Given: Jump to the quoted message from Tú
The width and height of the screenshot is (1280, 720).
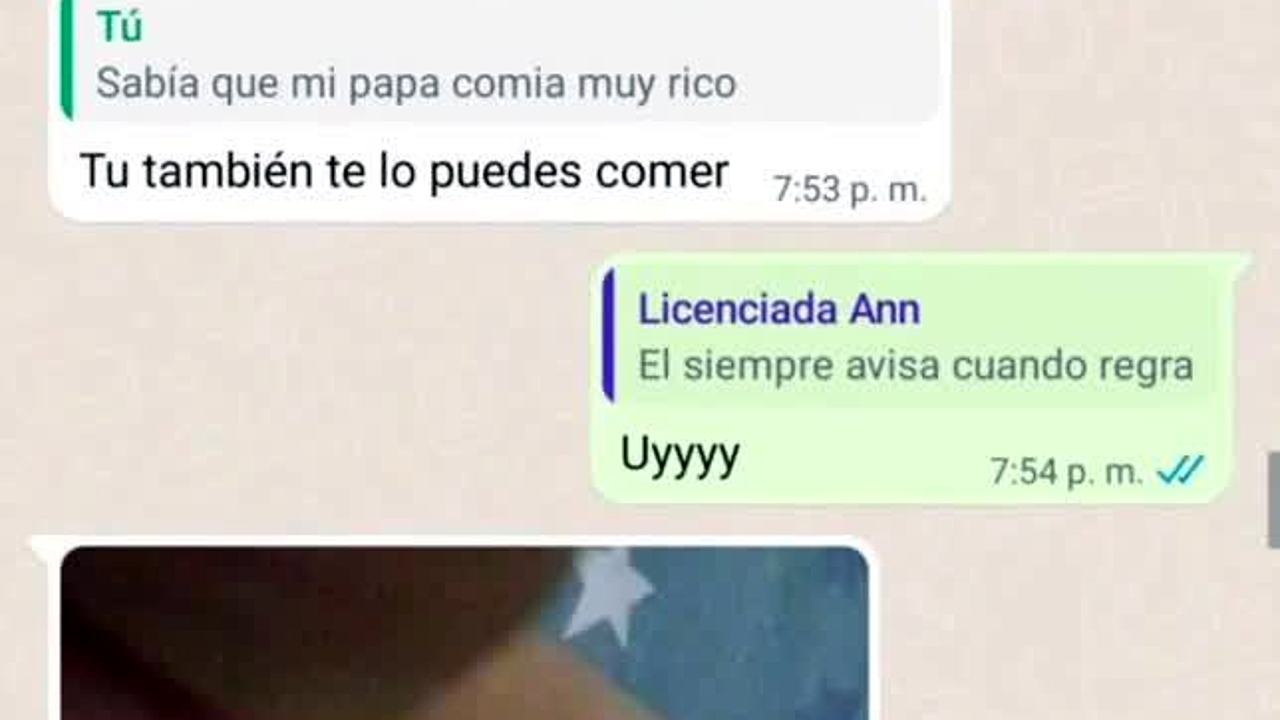Looking at the screenshot, I should pos(500,60).
